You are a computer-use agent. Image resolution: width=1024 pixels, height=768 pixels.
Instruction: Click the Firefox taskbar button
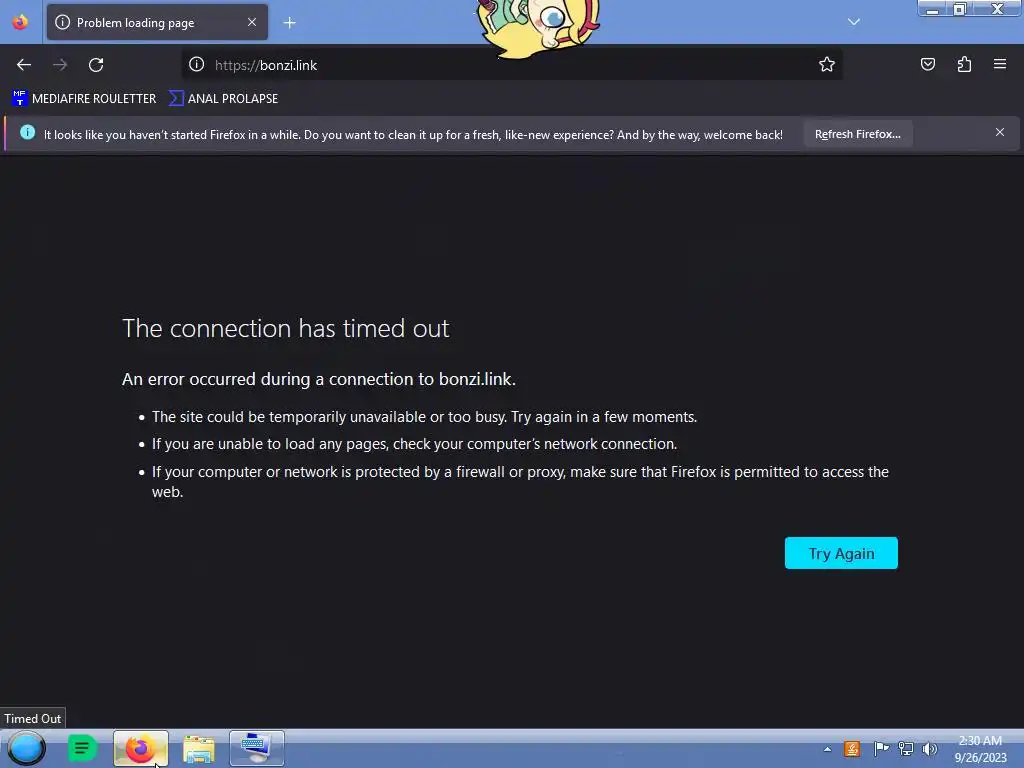140,748
